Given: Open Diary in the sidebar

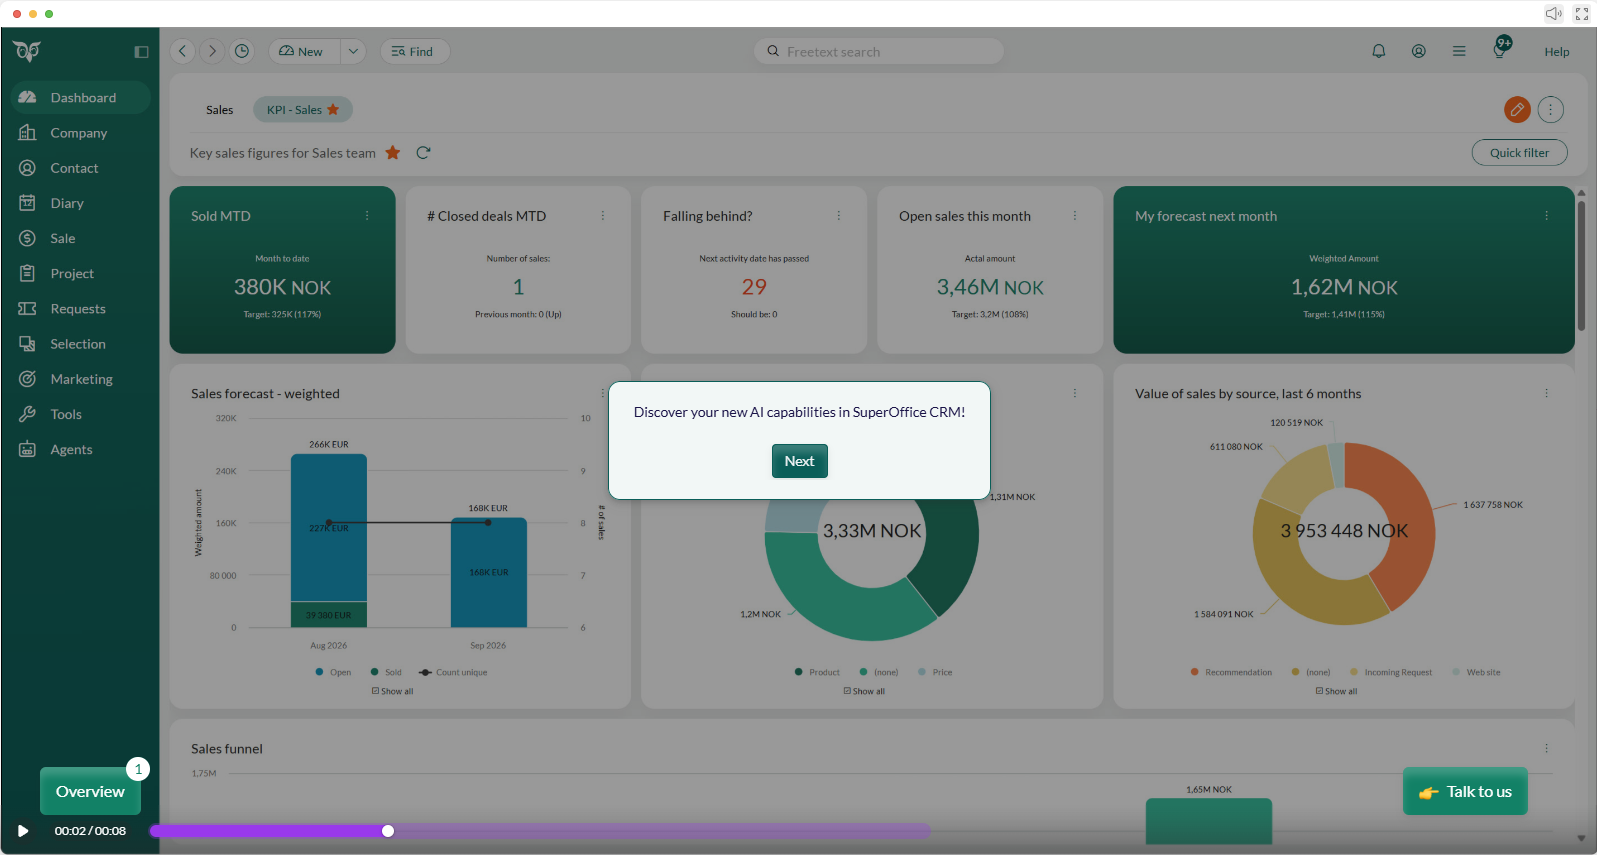Looking at the screenshot, I should [x=80, y=203].
